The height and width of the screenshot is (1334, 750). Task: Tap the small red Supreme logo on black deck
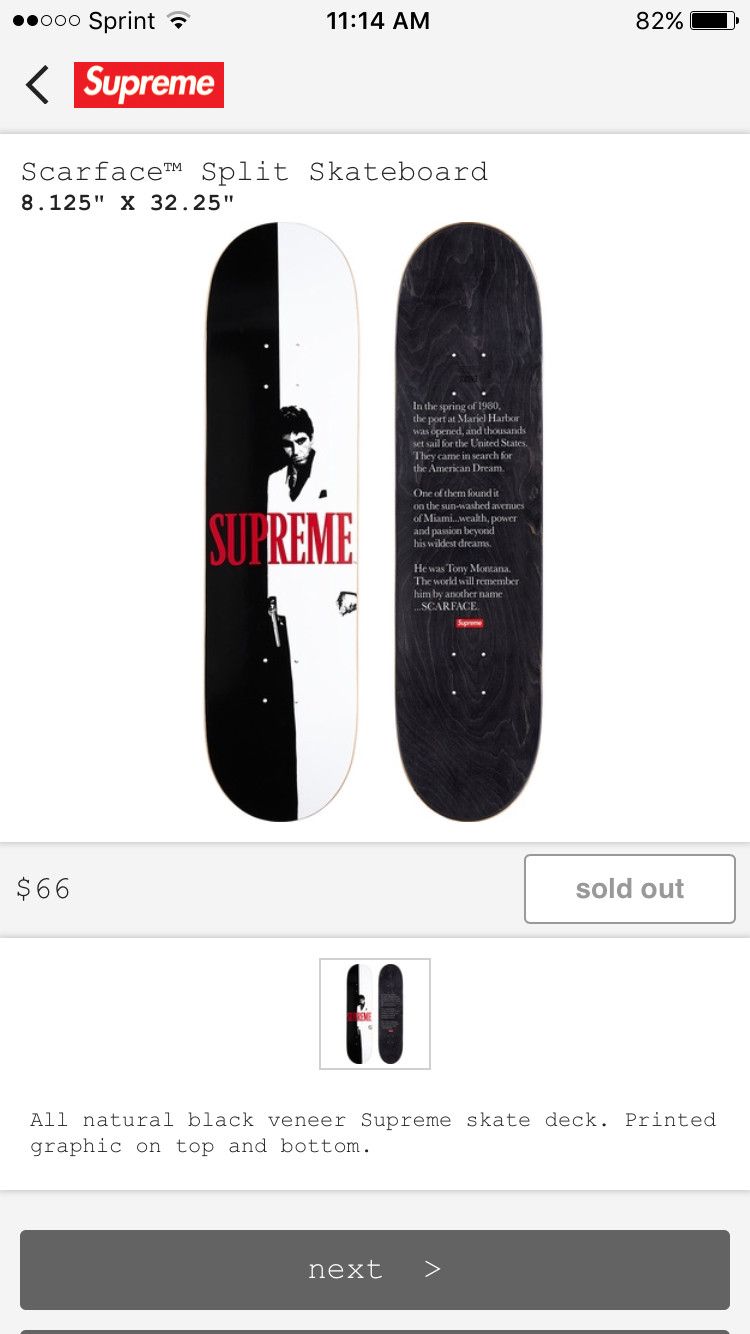469,623
